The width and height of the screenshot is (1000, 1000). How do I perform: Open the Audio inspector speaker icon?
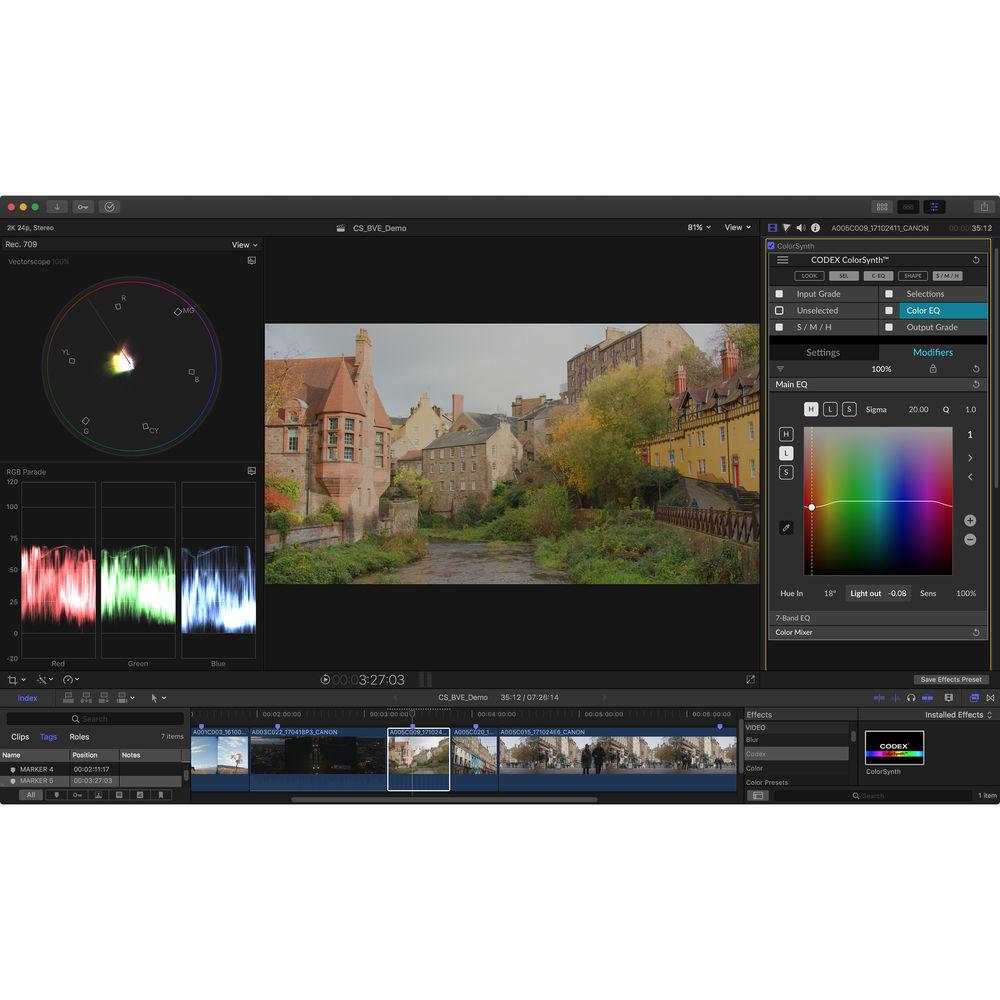tap(799, 228)
